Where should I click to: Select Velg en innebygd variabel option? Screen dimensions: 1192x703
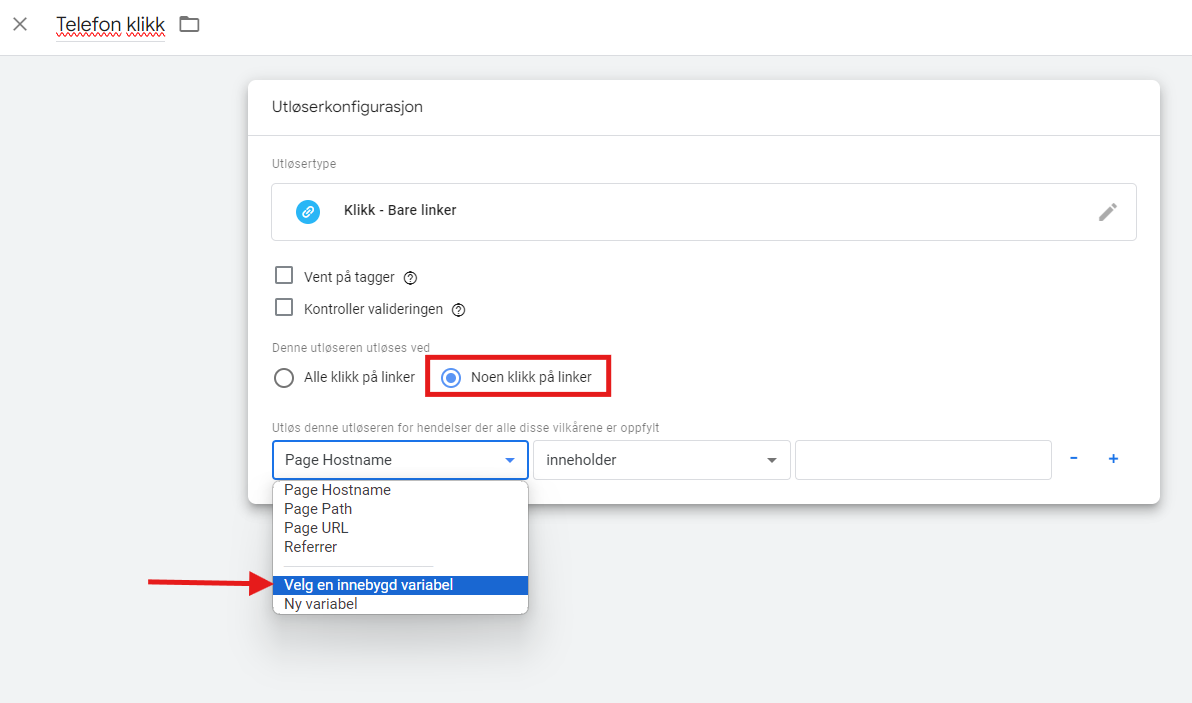click(x=368, y=585)
